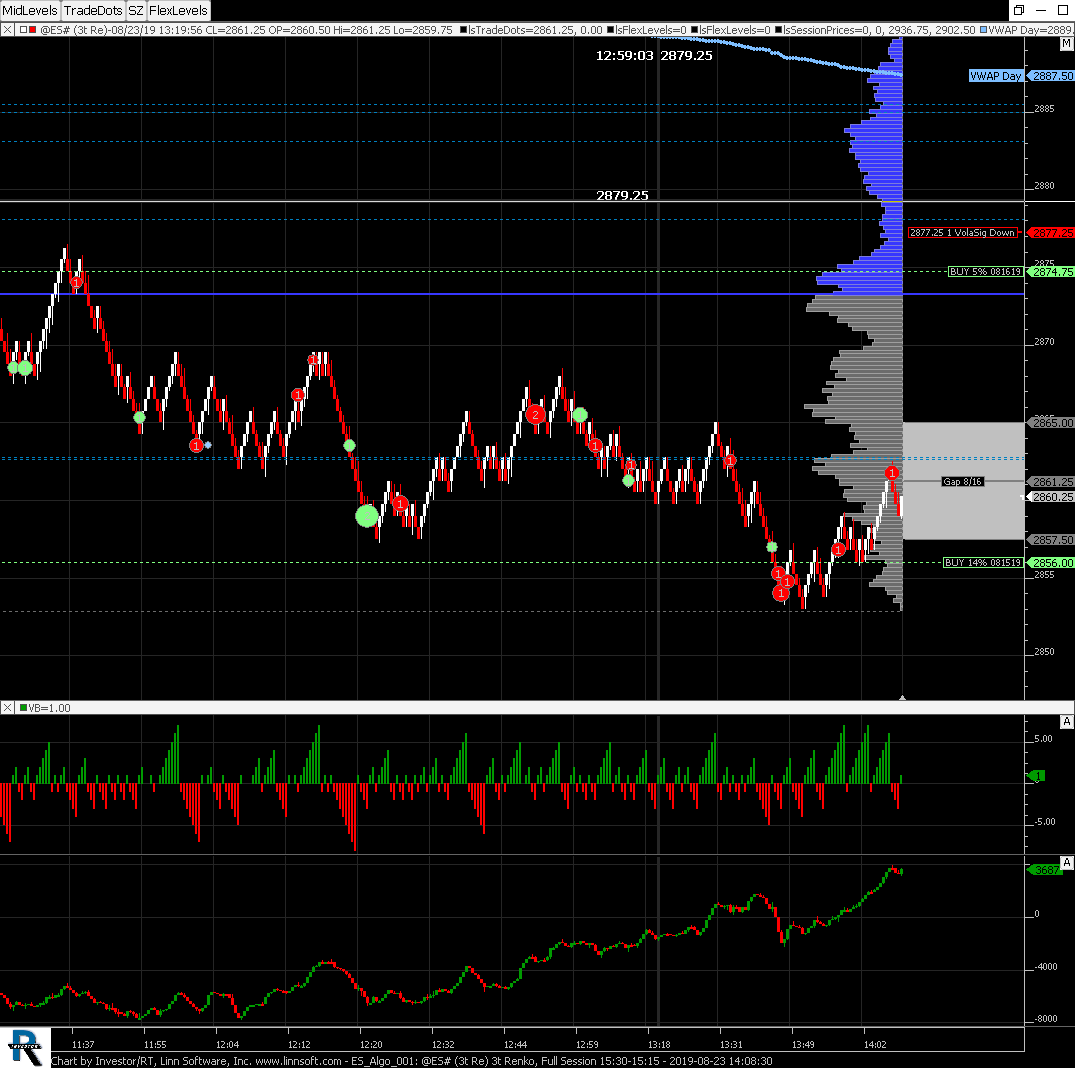Viewport: 1075px width, 1068px height.
Task: Click the 12:20 time axis label
Action: [x=371, y=1044]
